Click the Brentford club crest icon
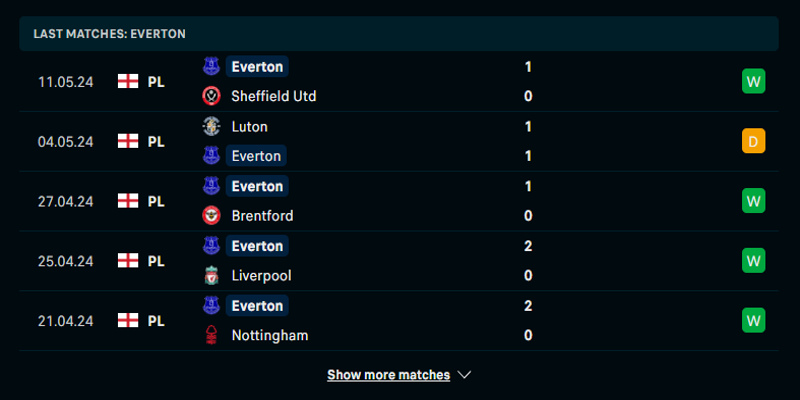This screenshot has height=400, width=800. click(x=211, y=215)
